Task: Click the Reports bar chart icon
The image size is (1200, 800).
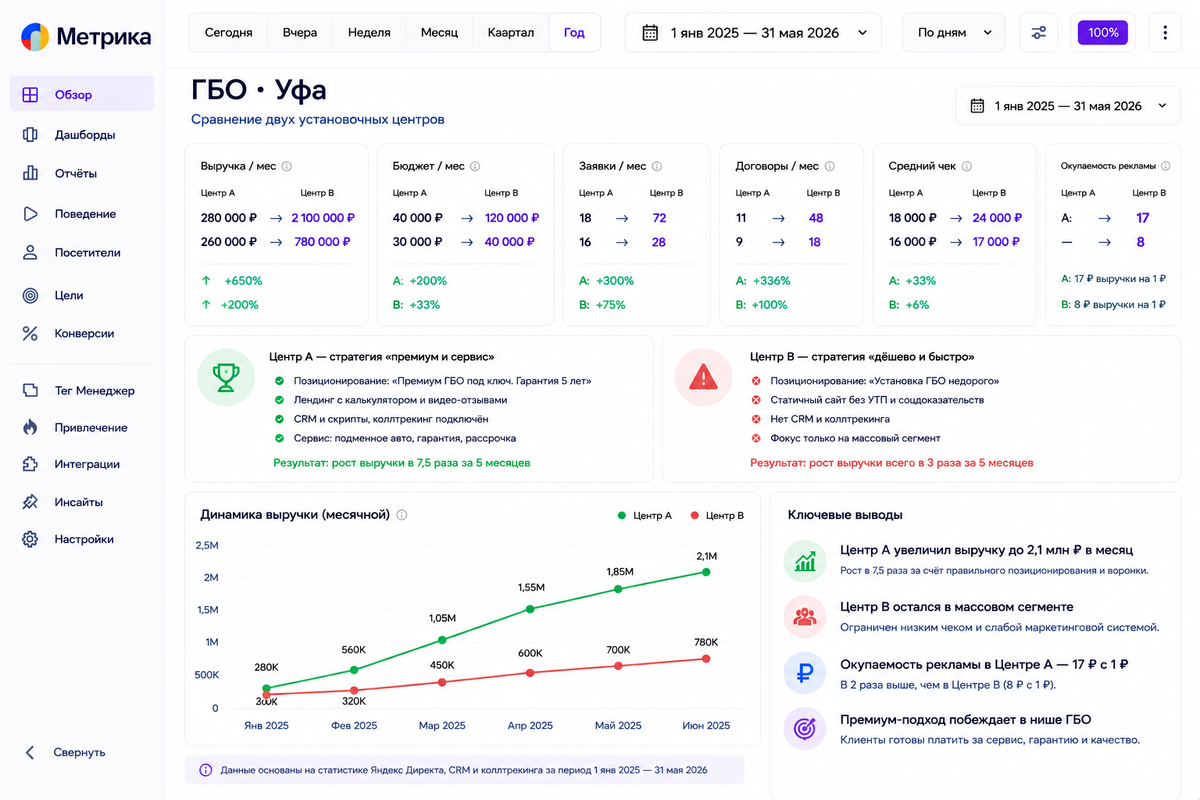Action: coord(30,173)
